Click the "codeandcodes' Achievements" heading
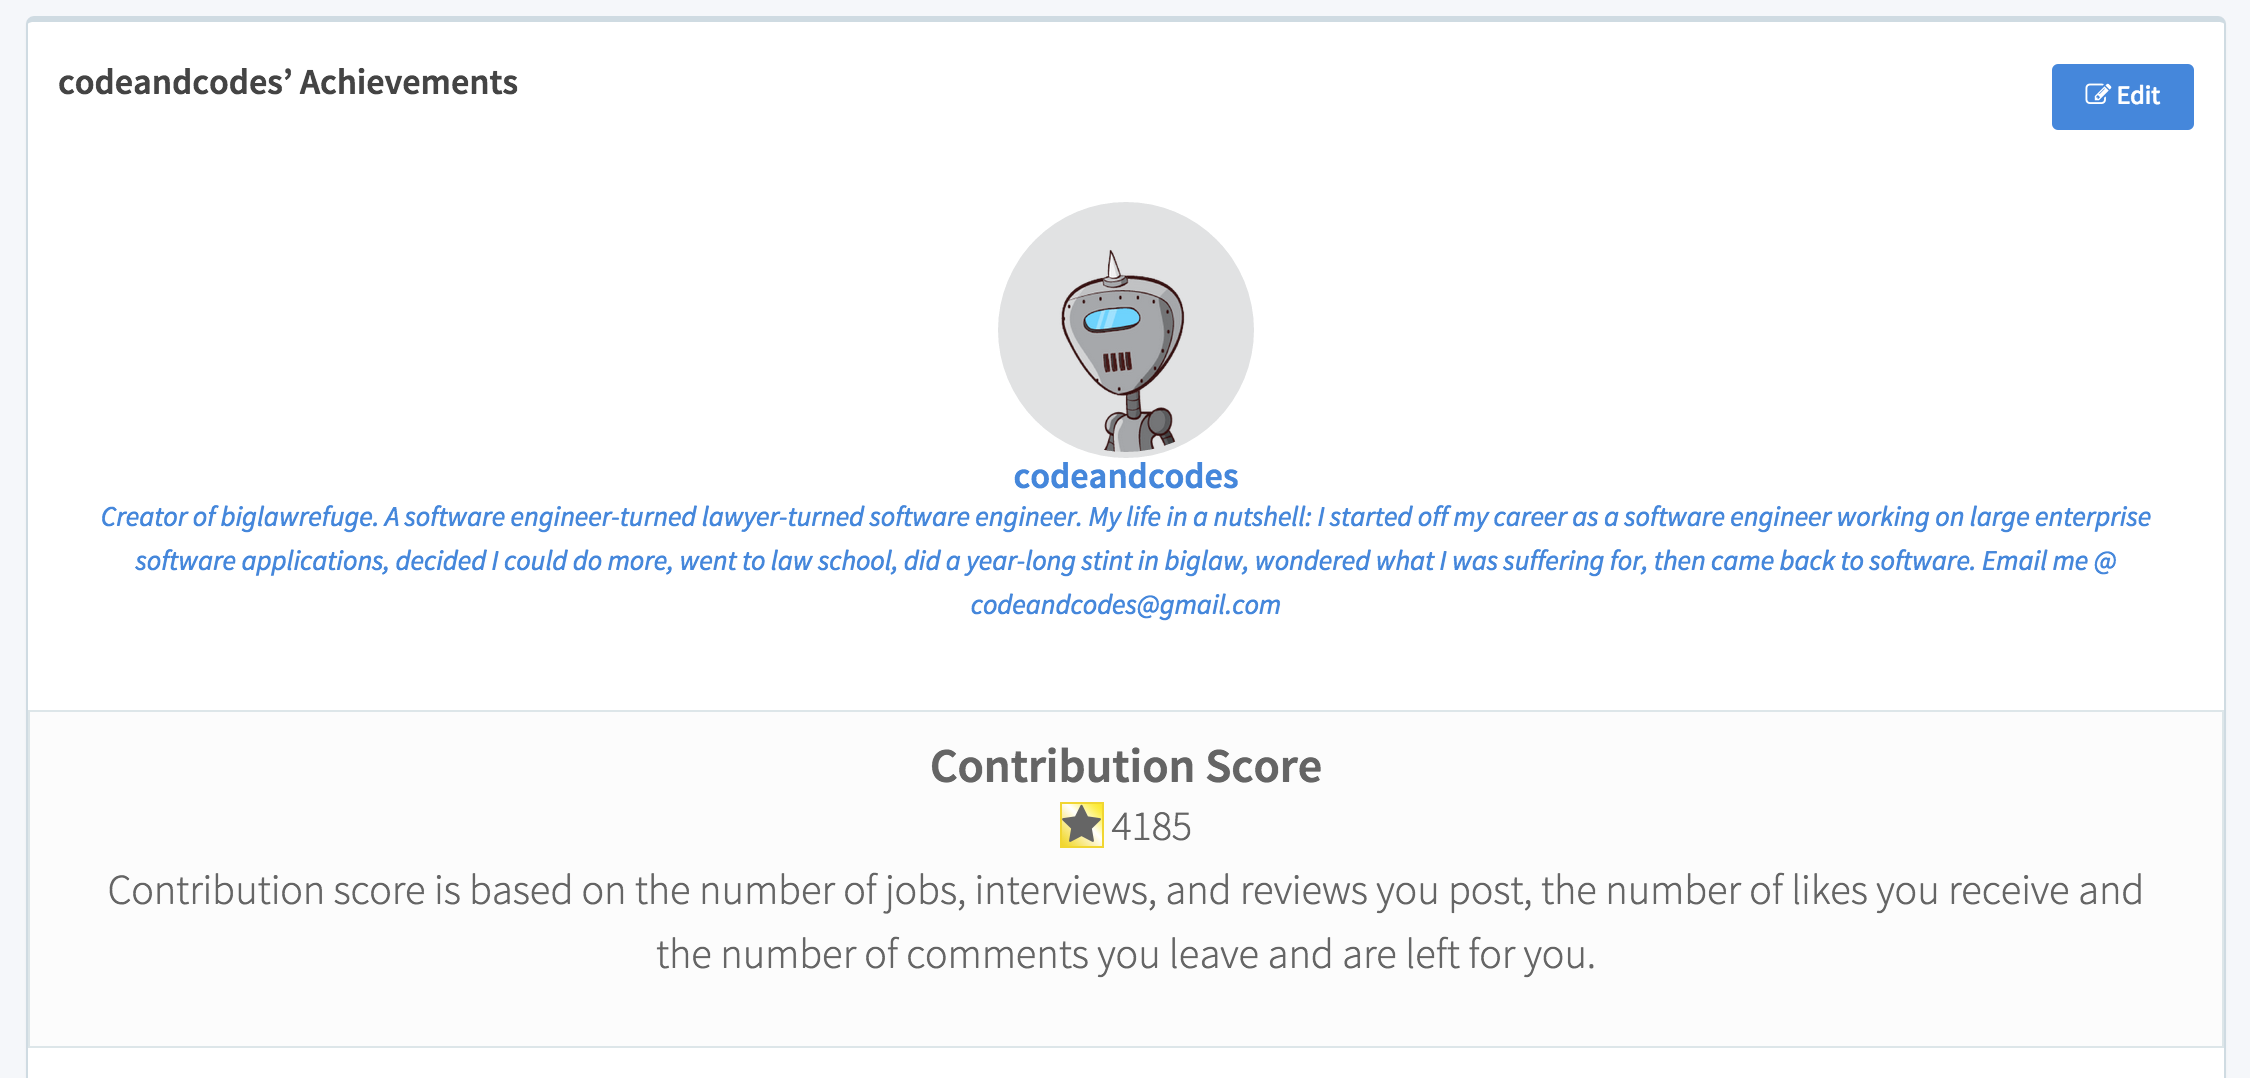This screenshot has width=2250, height=1078. [x=288, y=82]
